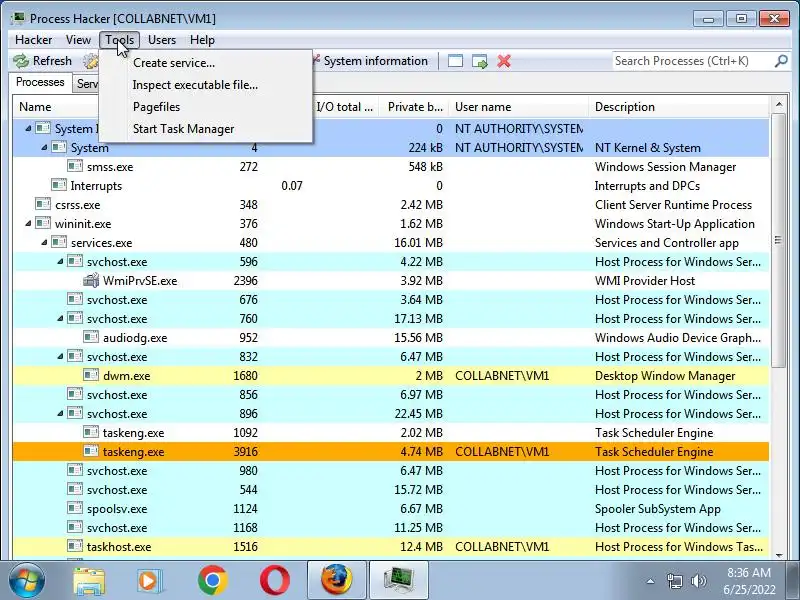Open System information from toolbar

pos(370,61)
